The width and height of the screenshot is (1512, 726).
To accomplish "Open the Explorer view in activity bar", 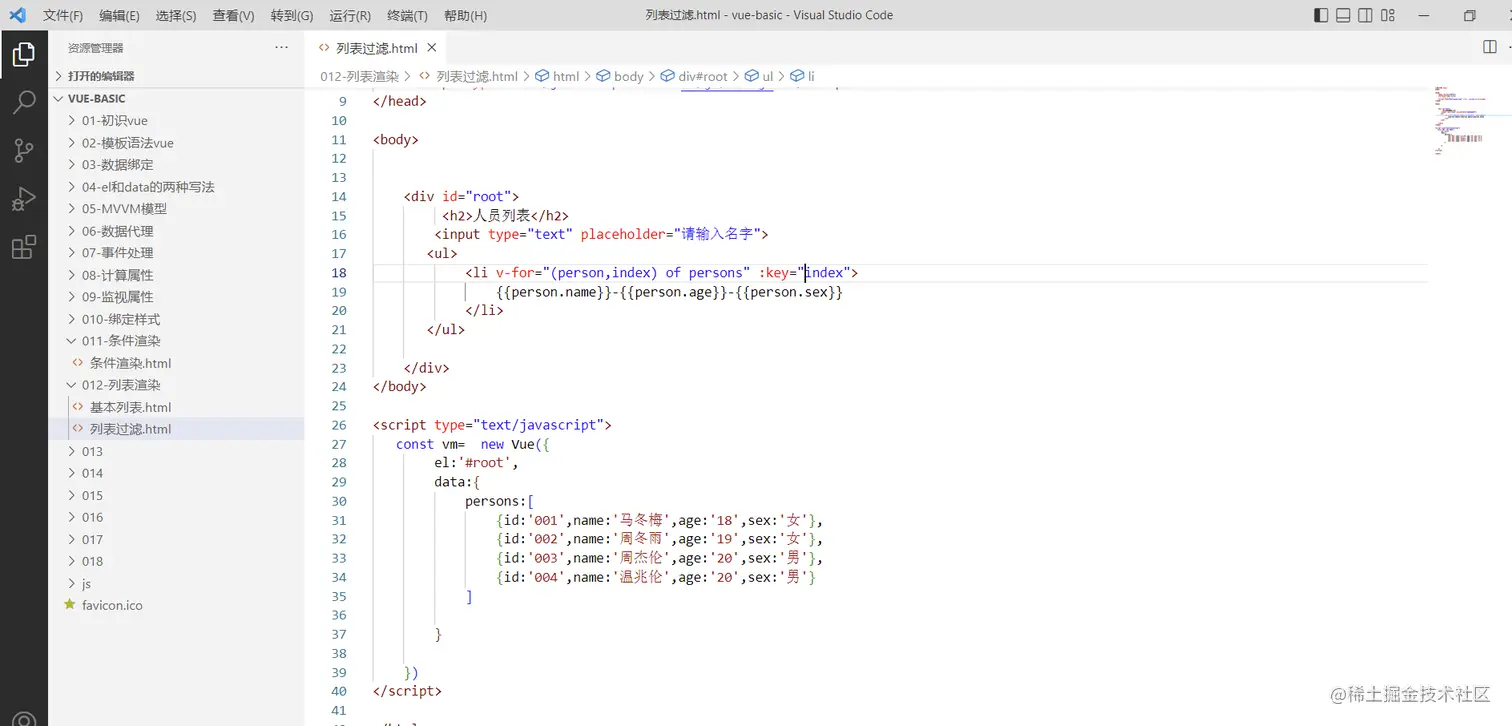I will (24, 54).
